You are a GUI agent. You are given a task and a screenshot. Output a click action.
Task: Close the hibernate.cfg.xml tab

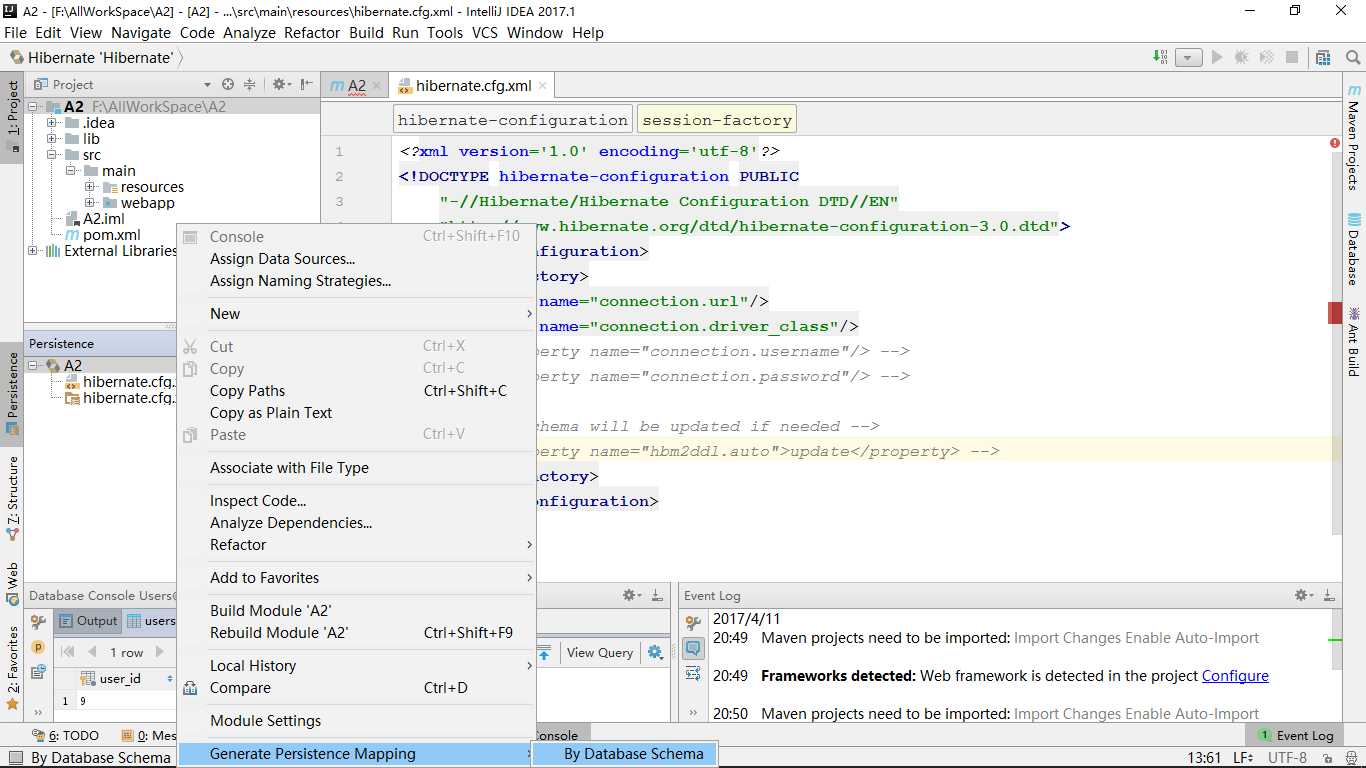pyautogui.click(x=544, y=86)
